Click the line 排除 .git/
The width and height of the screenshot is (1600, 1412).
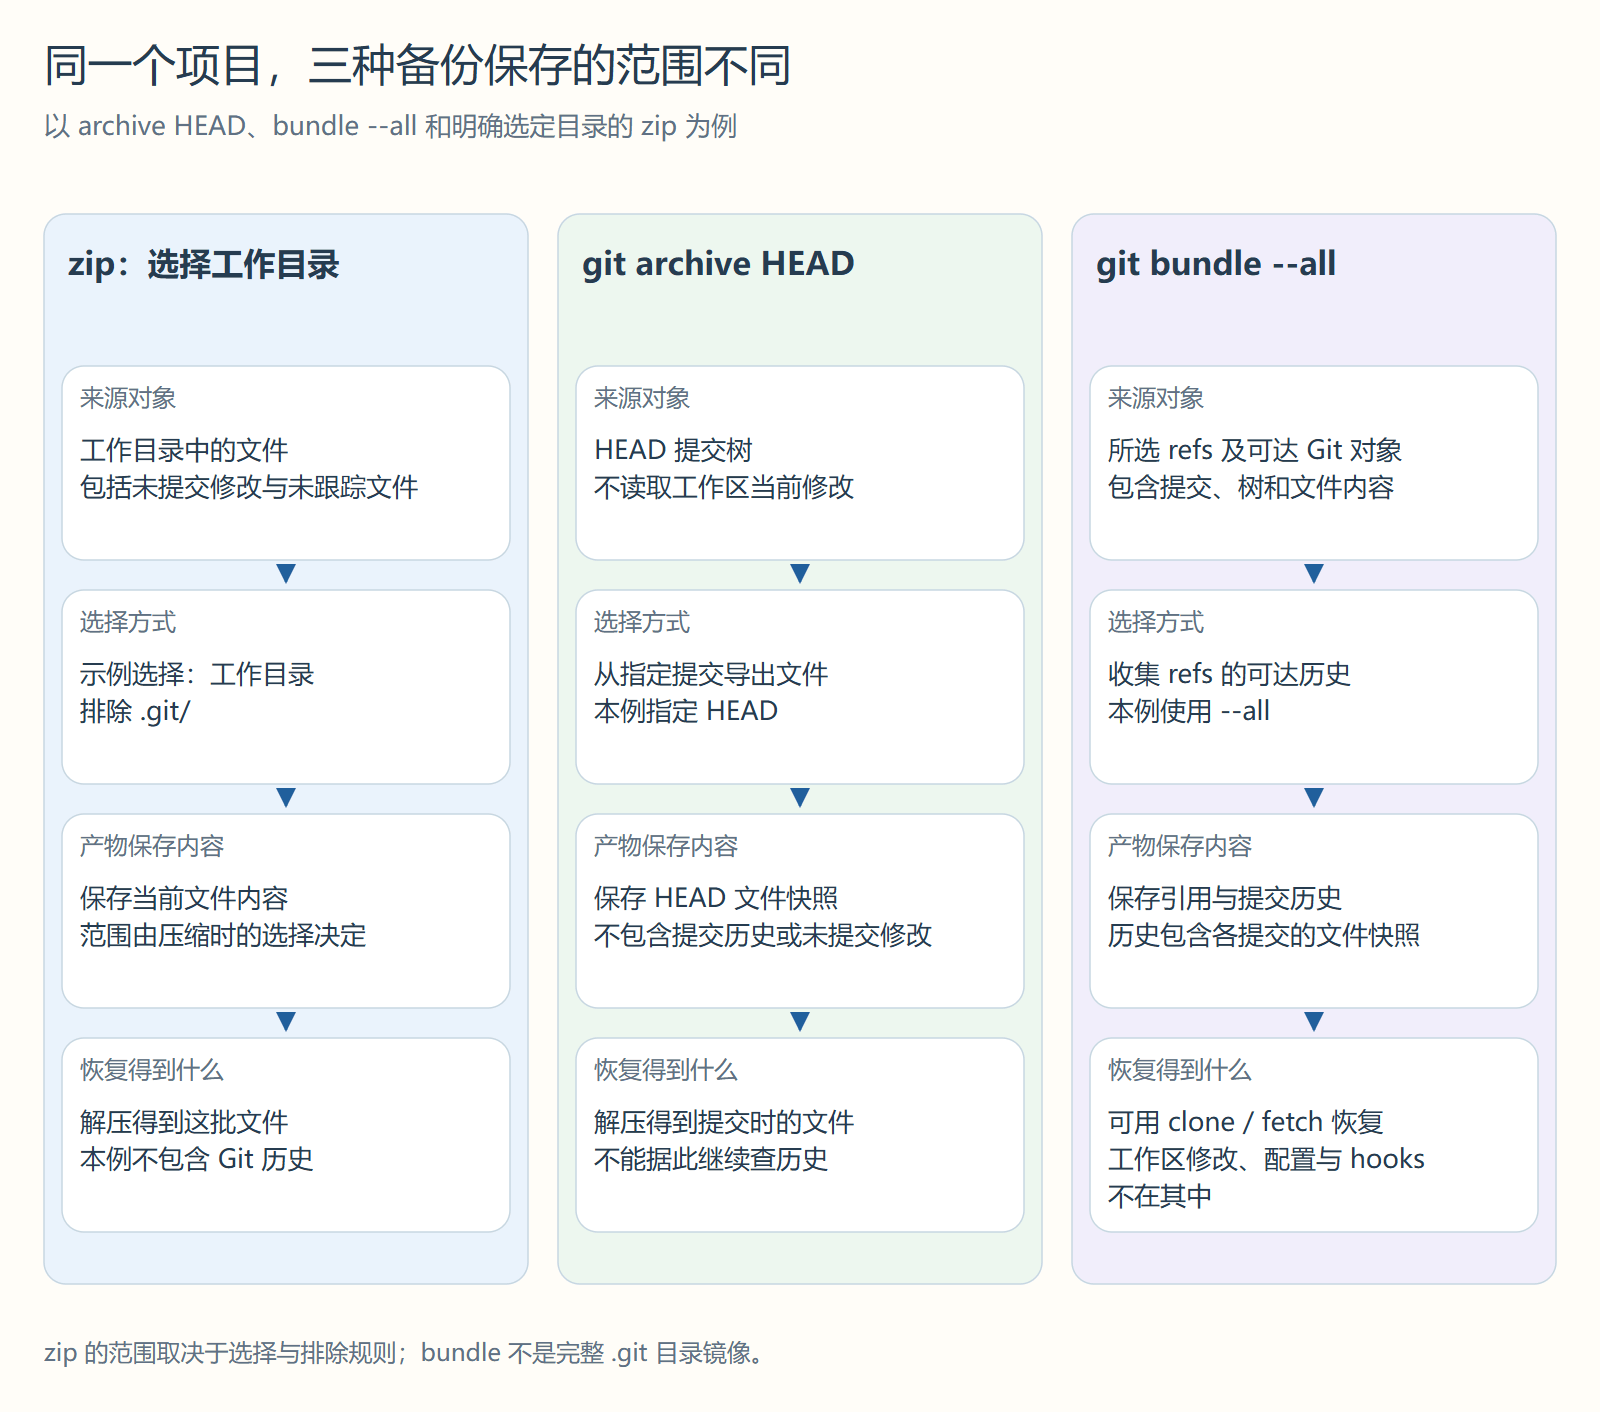pos(135,711)
